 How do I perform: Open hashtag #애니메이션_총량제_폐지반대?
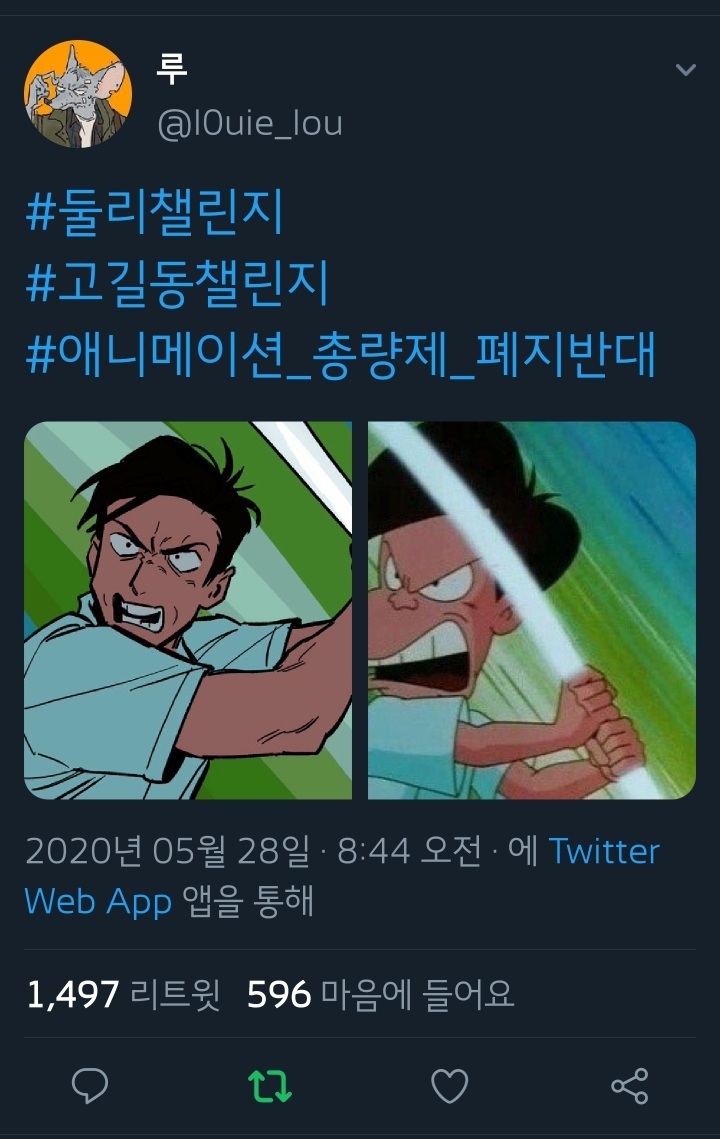(341, 354)
